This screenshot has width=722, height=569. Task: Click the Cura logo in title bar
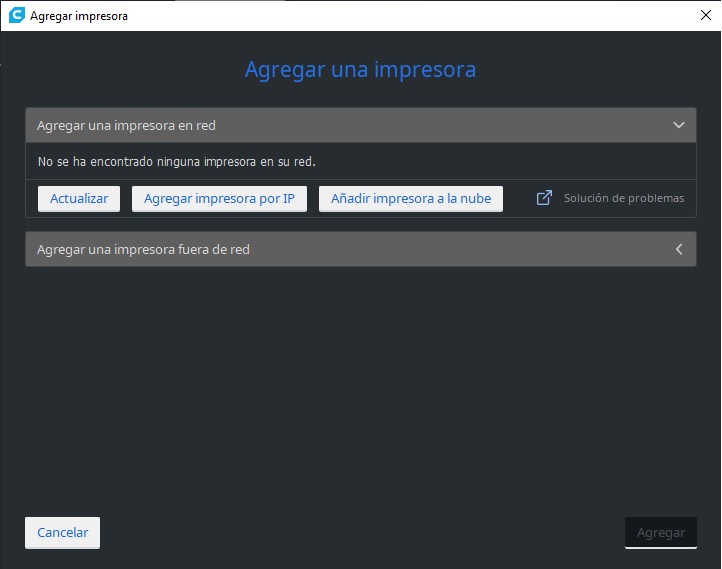(16, 16)
